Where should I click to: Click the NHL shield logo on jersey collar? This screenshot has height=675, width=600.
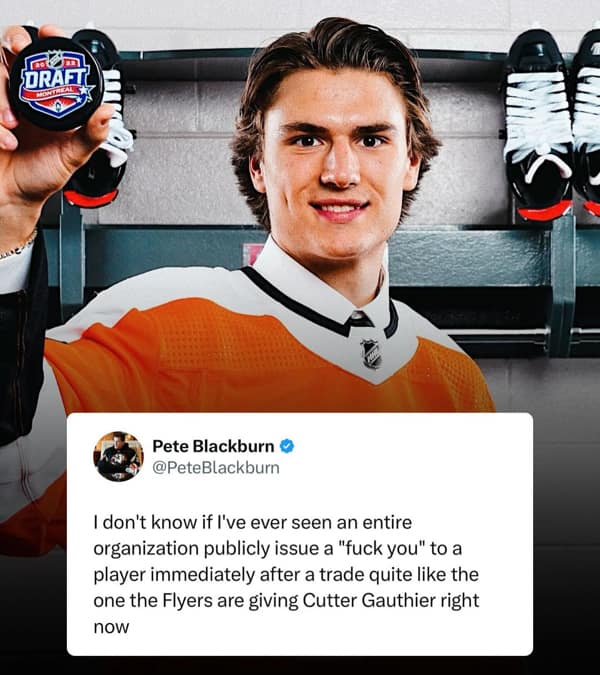point(371,354)
